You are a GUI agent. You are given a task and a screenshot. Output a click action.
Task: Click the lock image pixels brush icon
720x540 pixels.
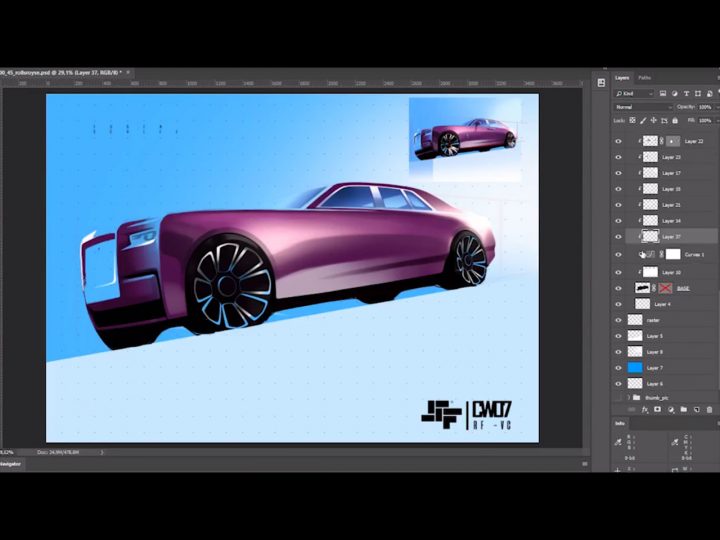click(x=642, y=120)
